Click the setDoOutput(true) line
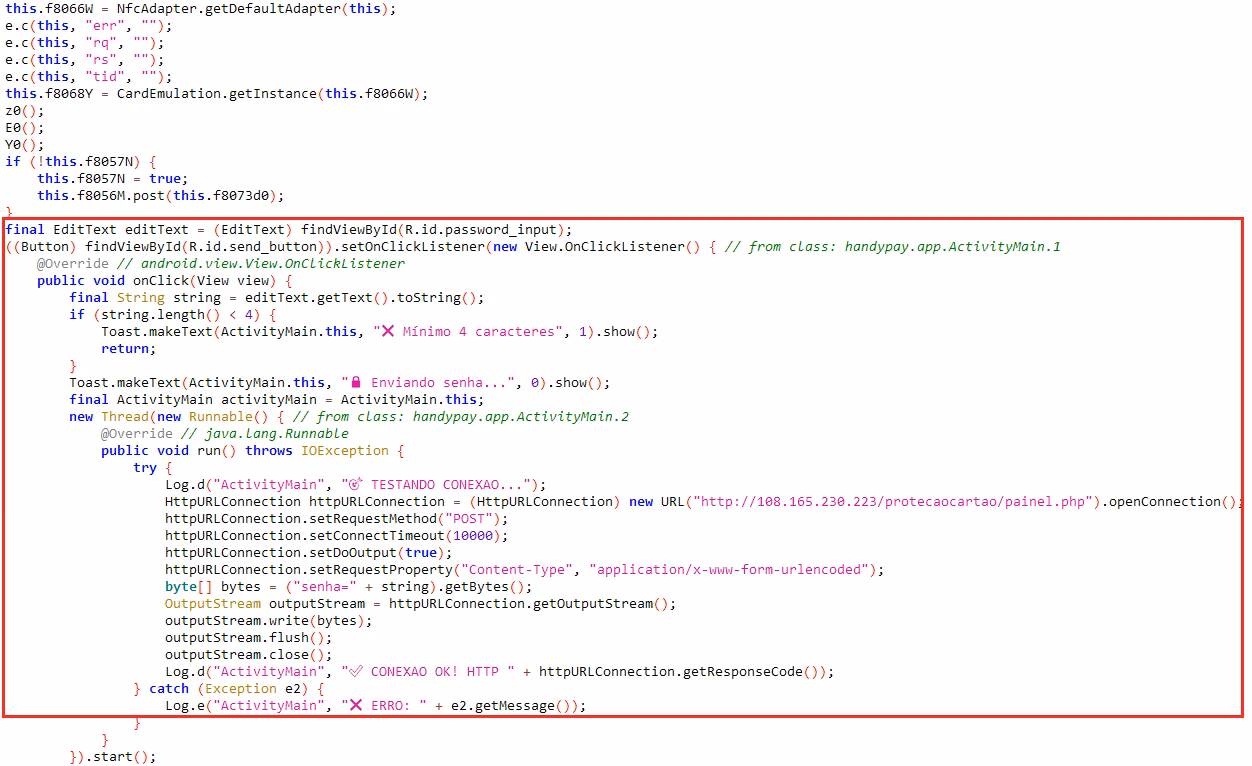 [309, 553]
